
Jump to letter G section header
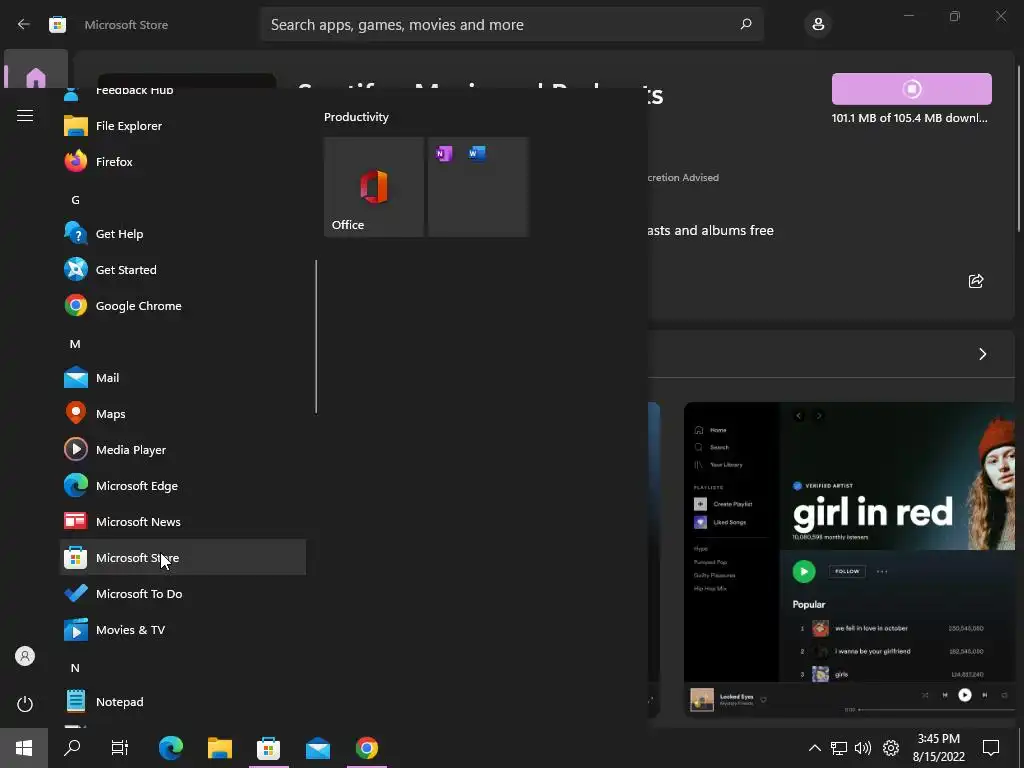pyautogui.click(x=75, y=200)
